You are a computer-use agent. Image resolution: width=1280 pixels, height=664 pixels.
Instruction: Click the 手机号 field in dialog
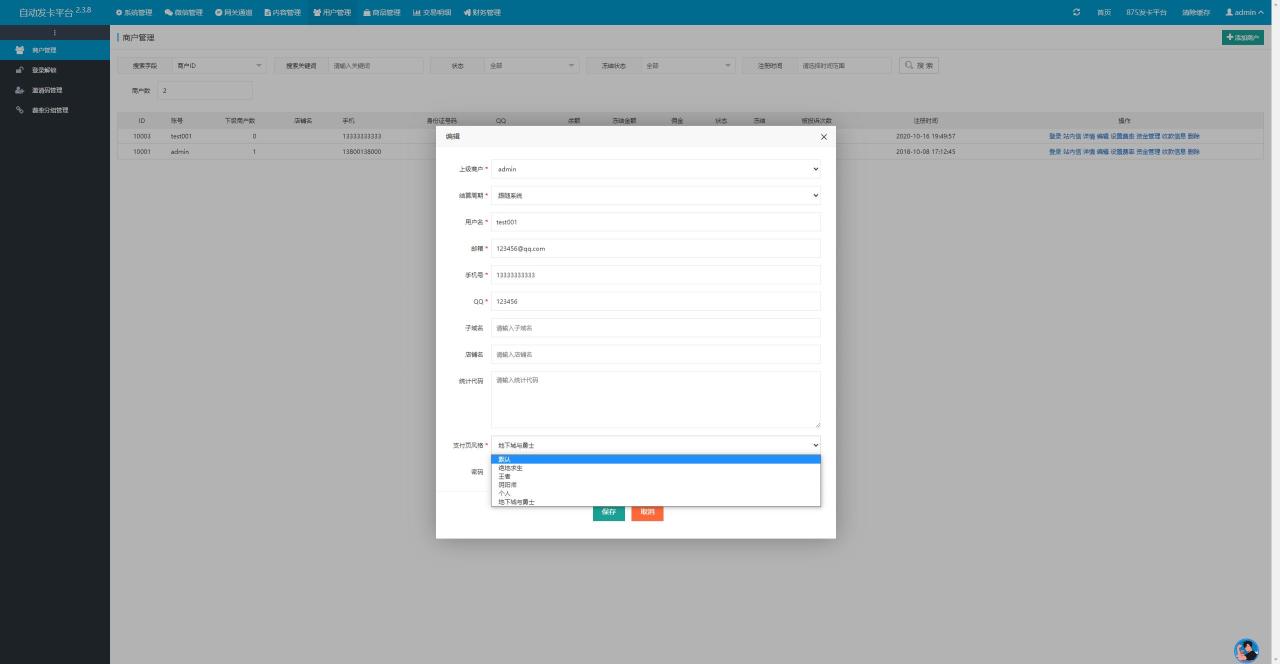click(x=656, y=274)
